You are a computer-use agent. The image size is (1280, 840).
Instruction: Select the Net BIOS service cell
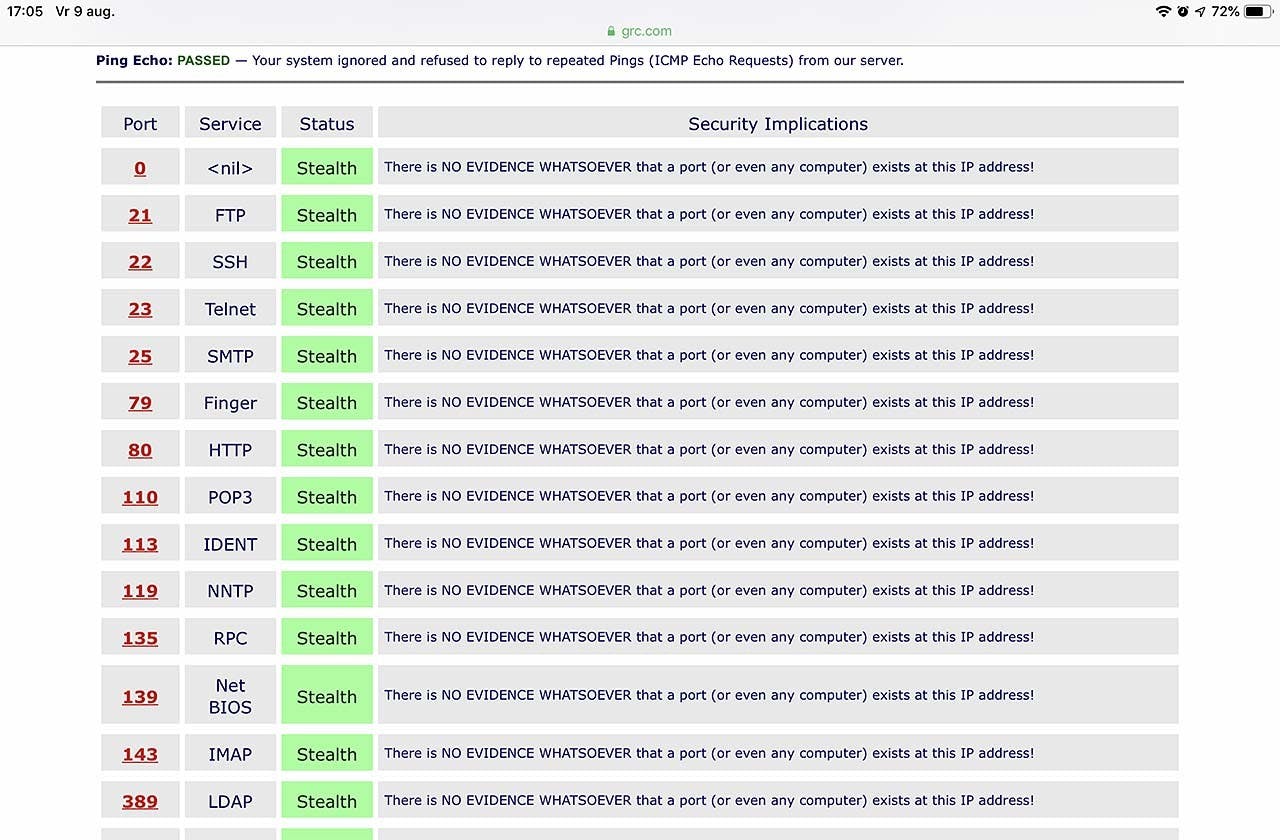230,695
